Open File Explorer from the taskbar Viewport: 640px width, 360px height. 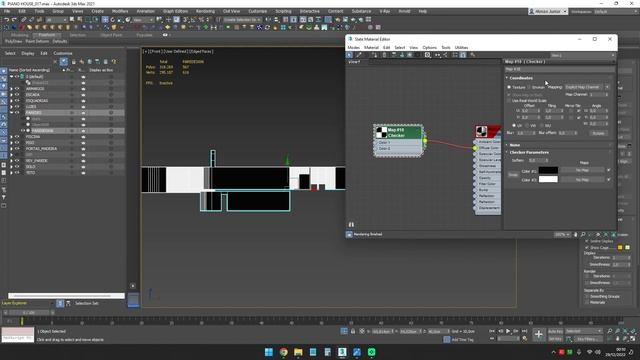point(298,352)
